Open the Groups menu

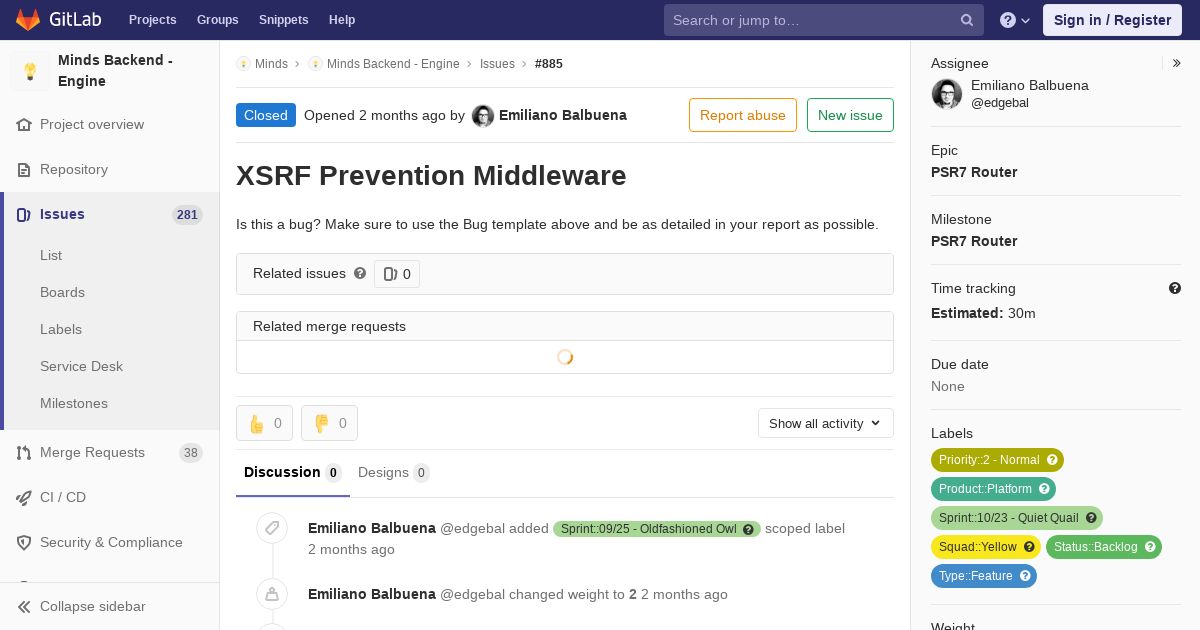(x=218, y=20)
